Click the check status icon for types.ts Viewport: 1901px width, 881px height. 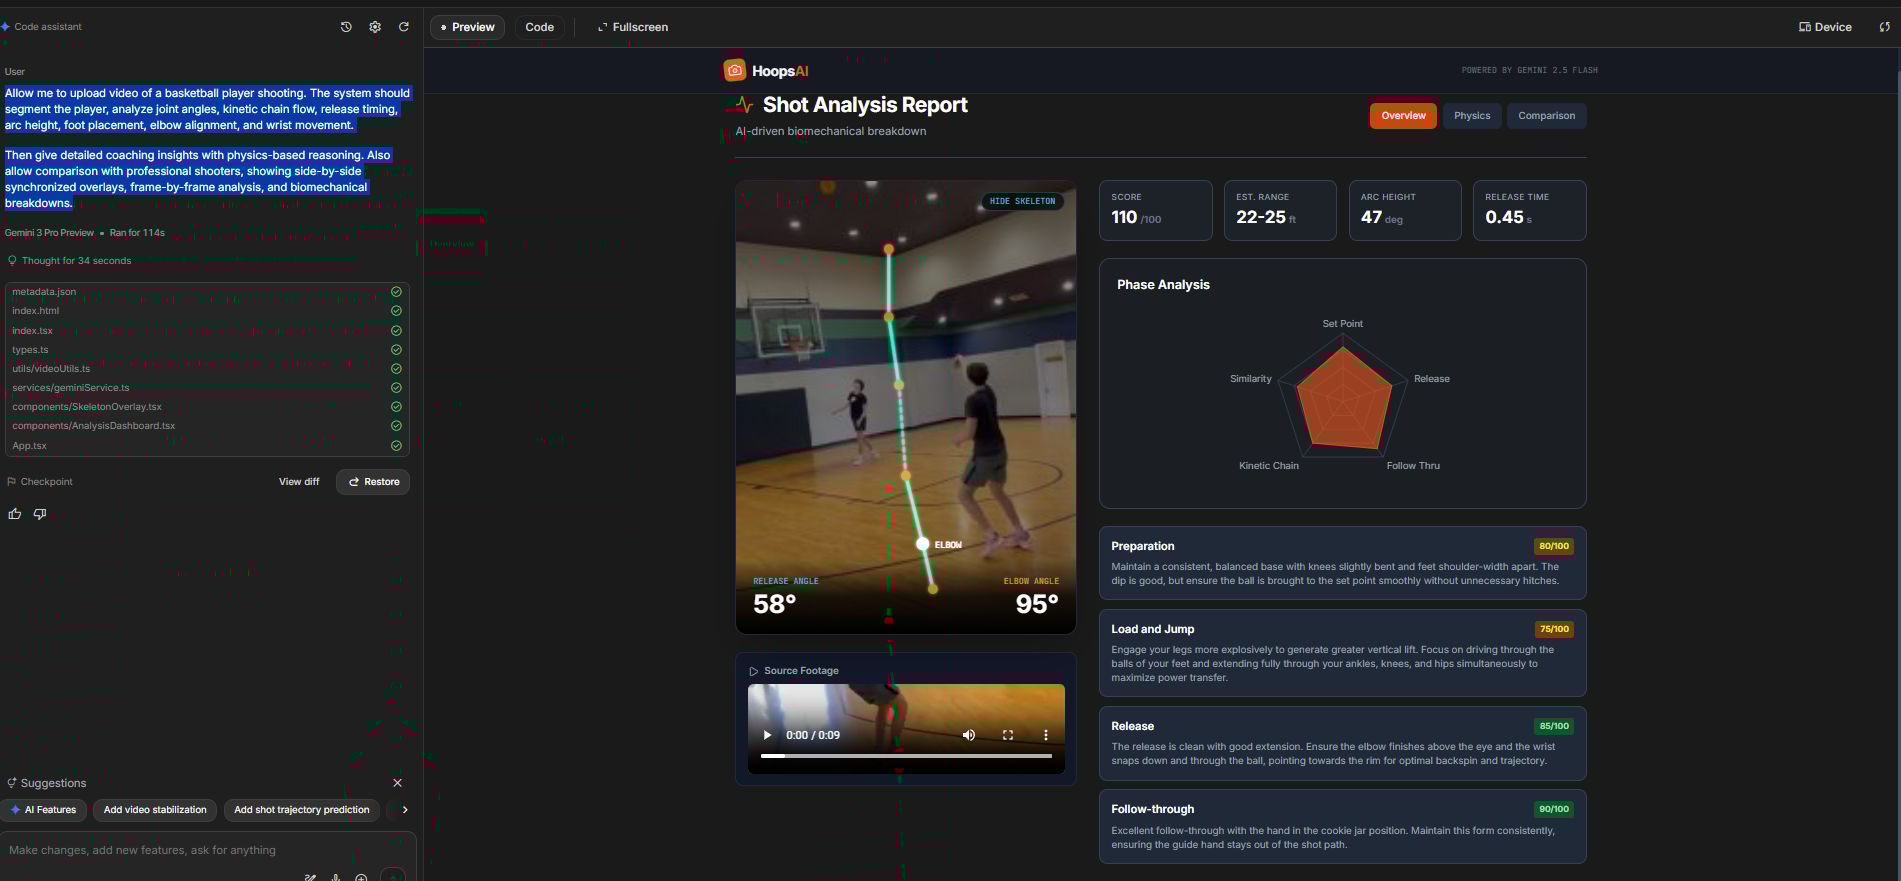pos(396,350)
